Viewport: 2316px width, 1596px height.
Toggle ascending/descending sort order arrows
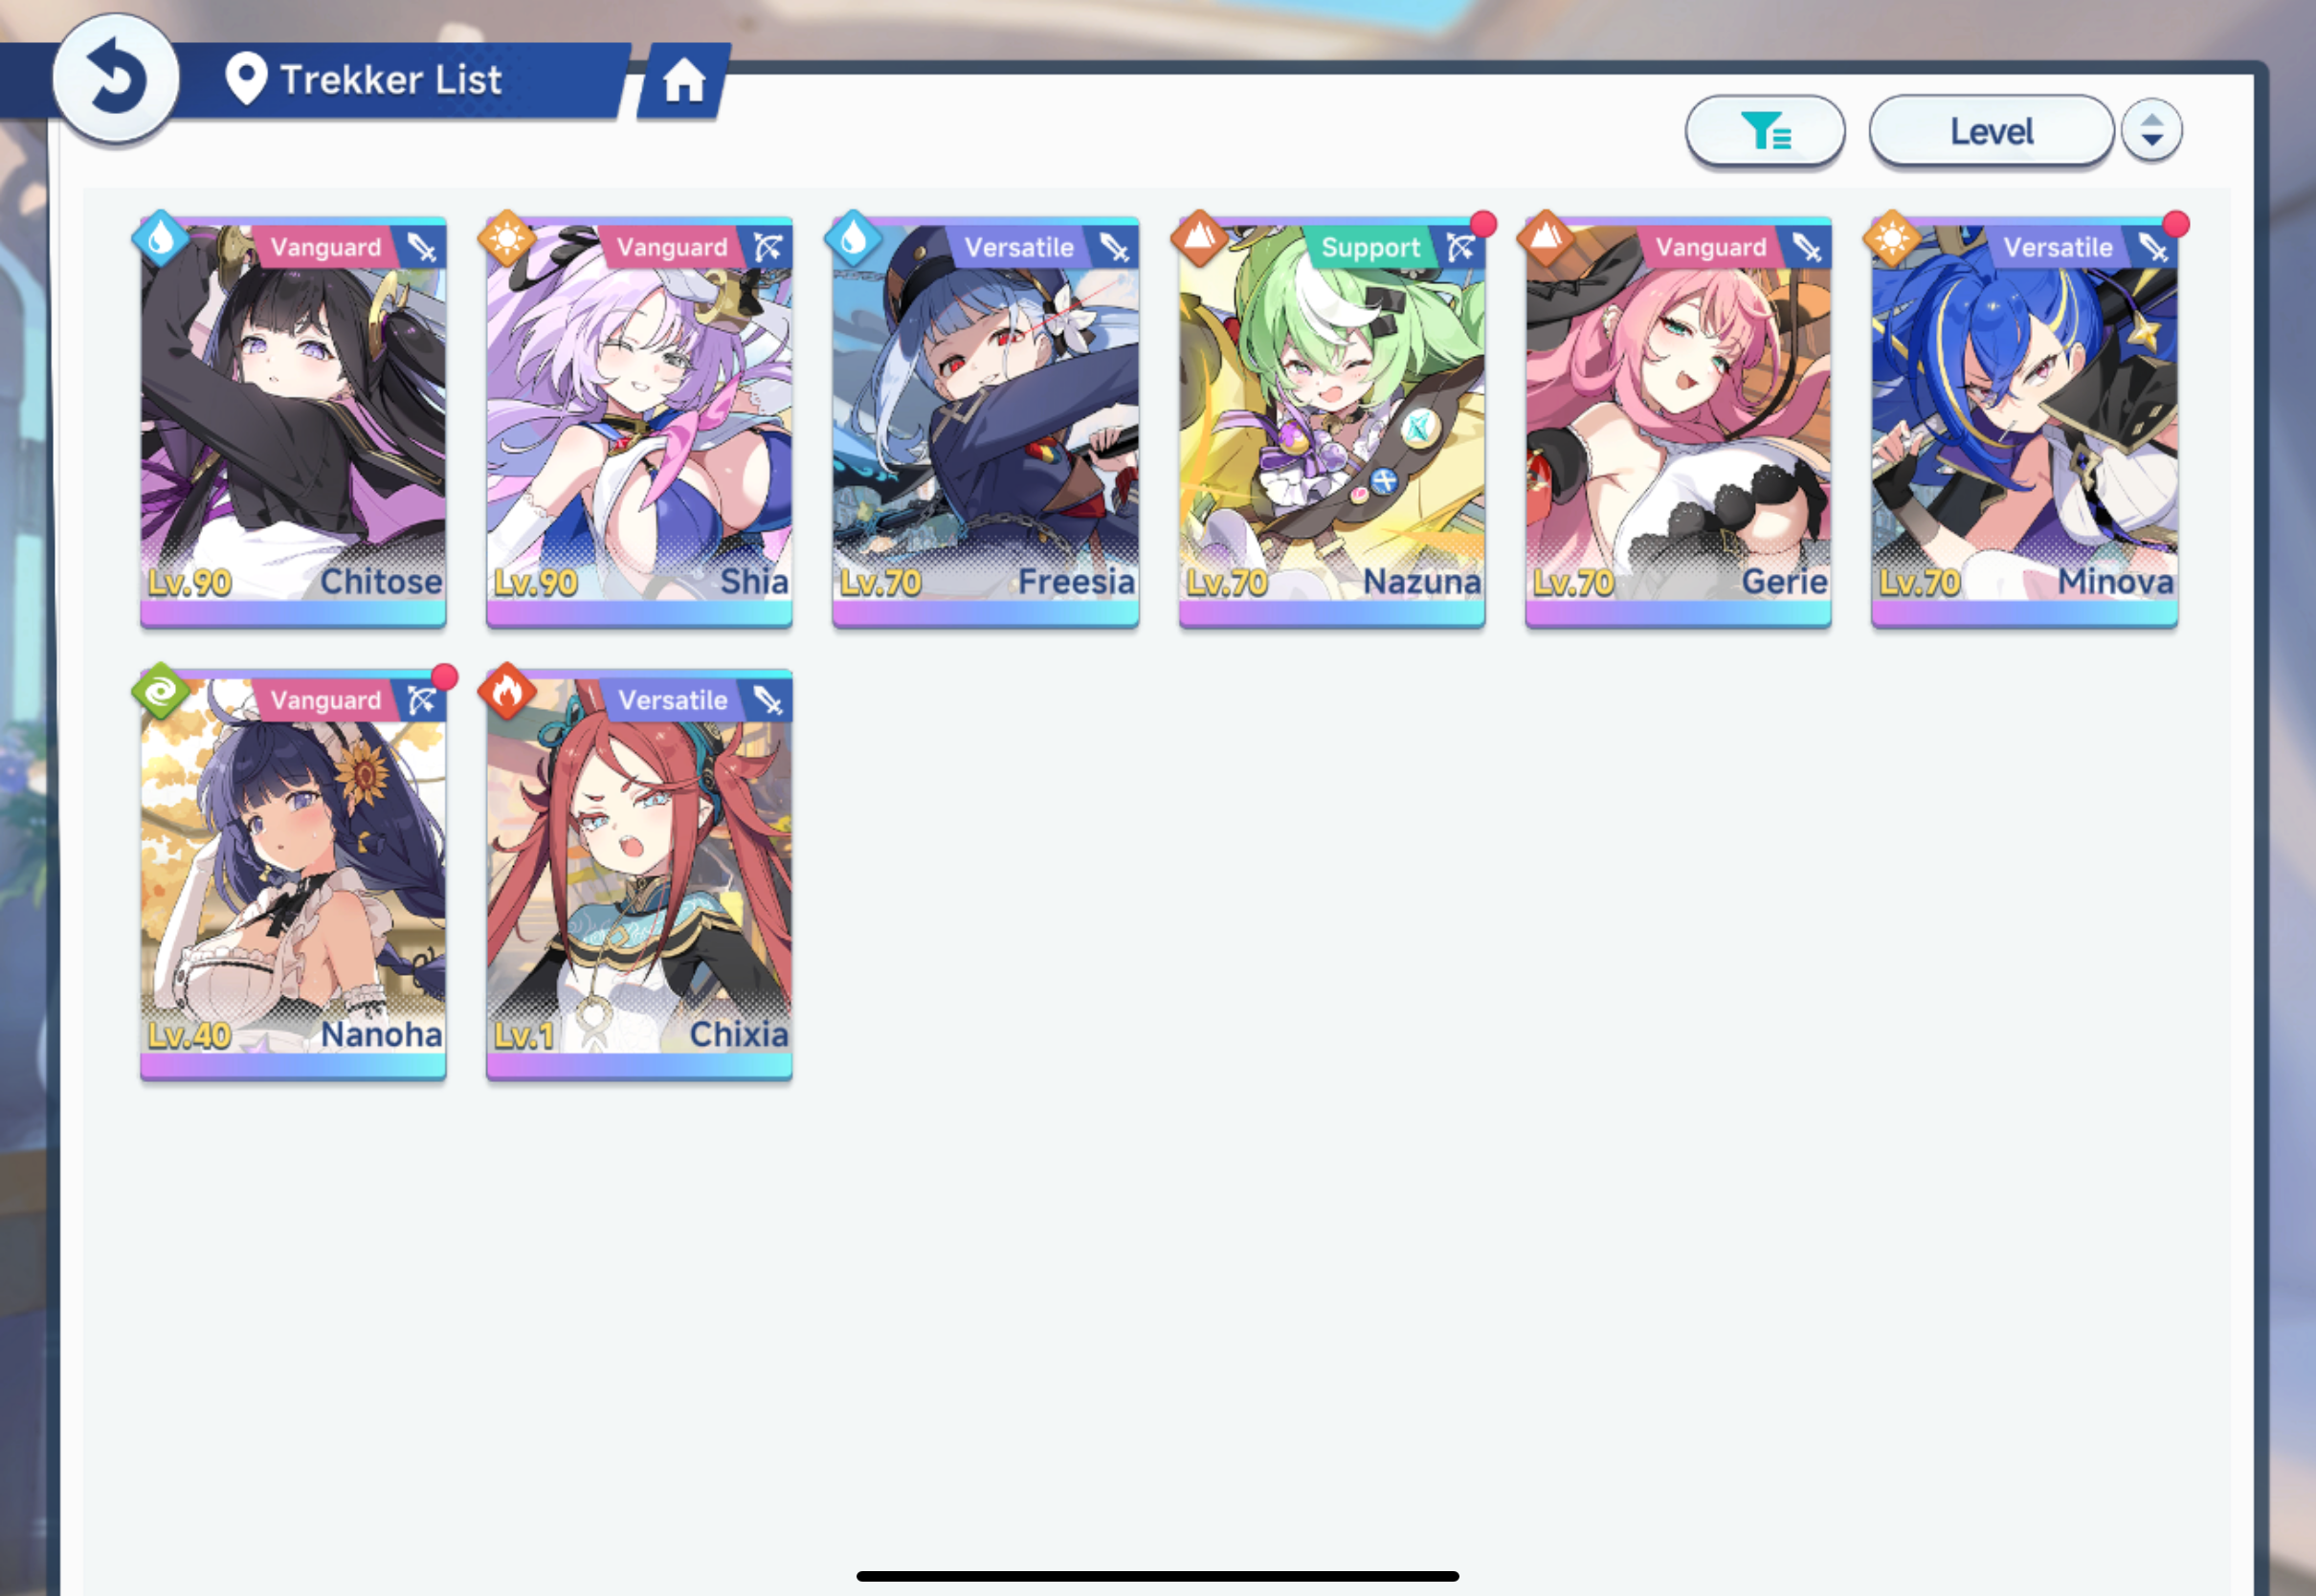(2151, 131)
